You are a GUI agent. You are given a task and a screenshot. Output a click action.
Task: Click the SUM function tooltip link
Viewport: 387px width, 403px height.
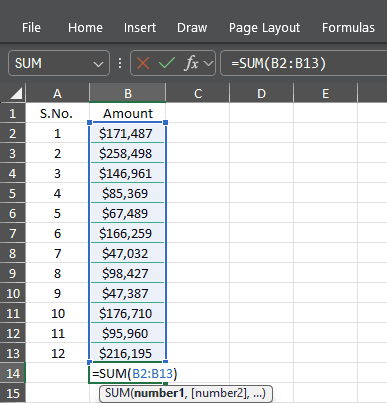[x=118, y=393]
